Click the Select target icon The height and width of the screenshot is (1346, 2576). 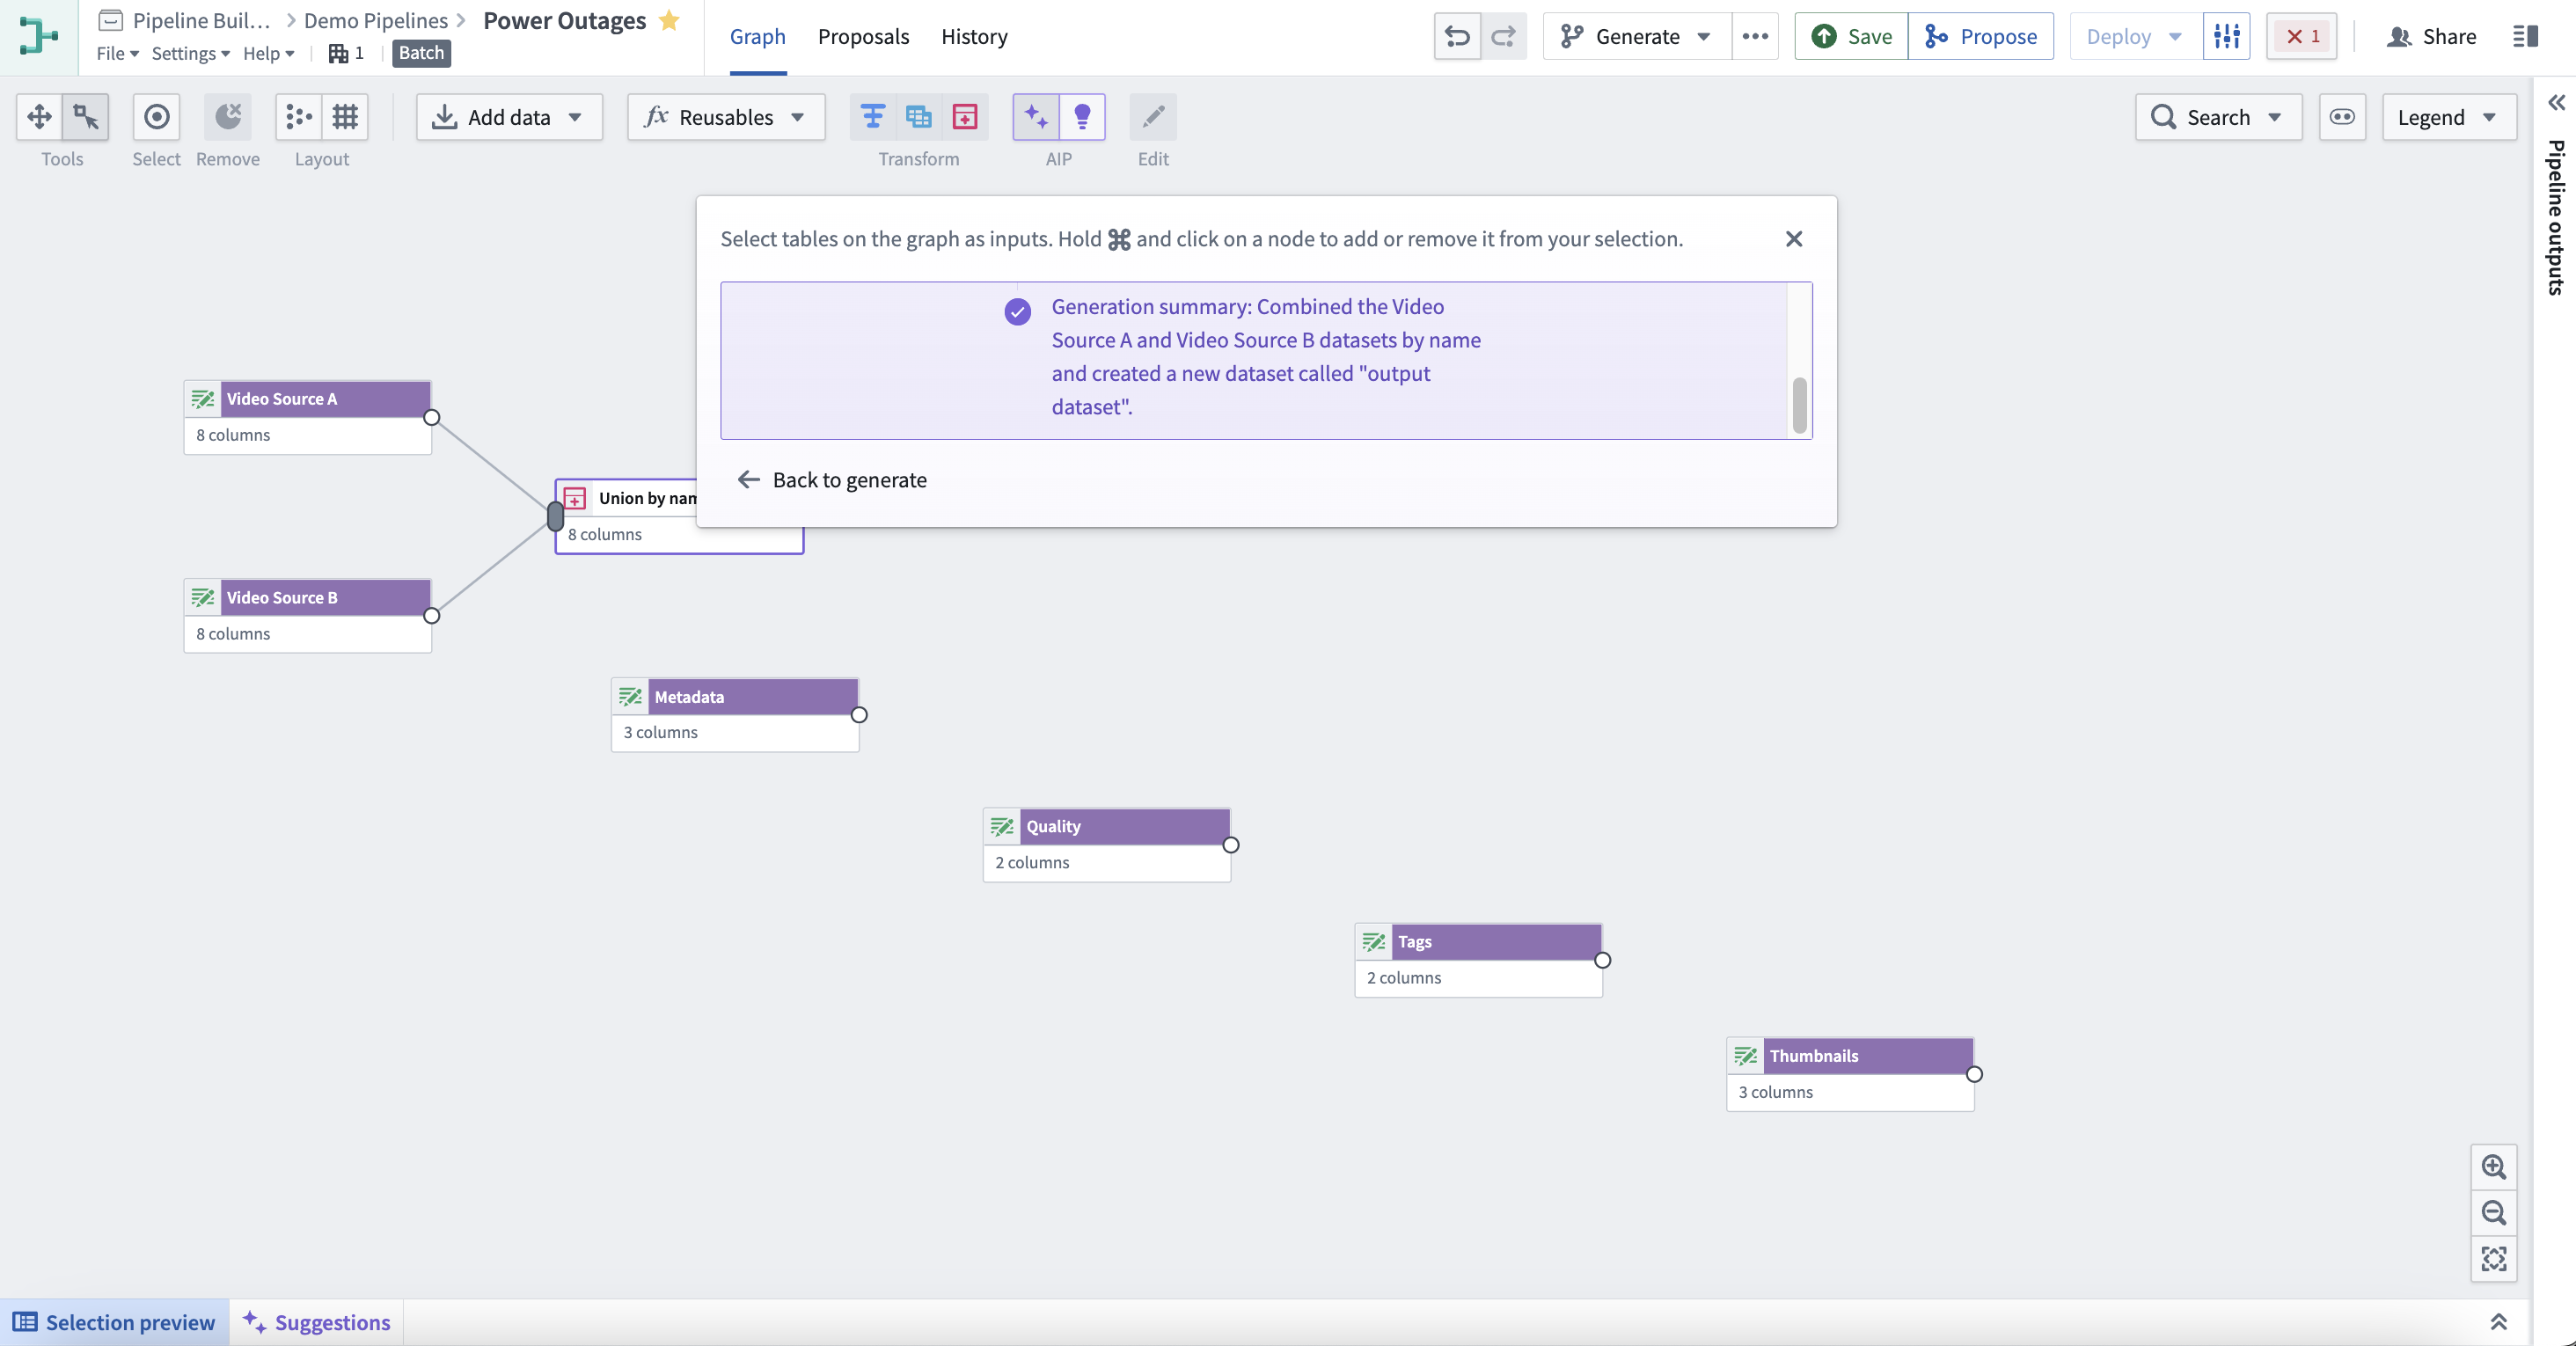tap(156, 117)
